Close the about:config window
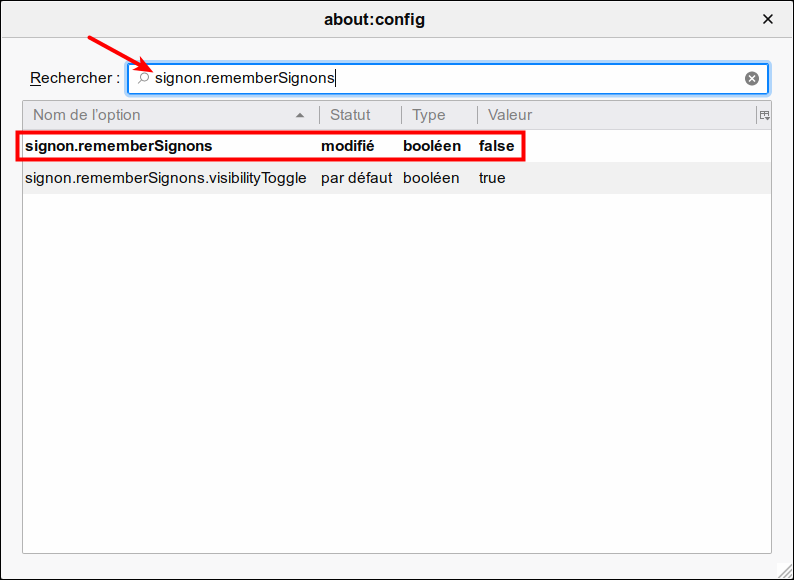 coord(768,19)
